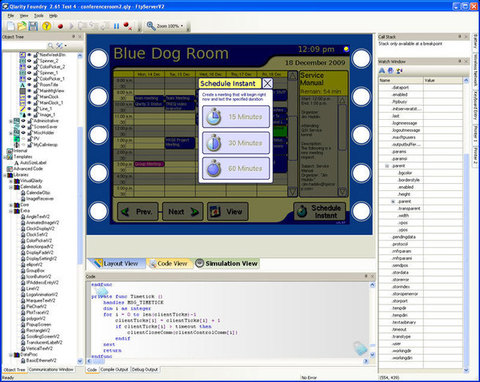
Task: Pause simulation with the blue pause icon
Action: pos(116,26)
